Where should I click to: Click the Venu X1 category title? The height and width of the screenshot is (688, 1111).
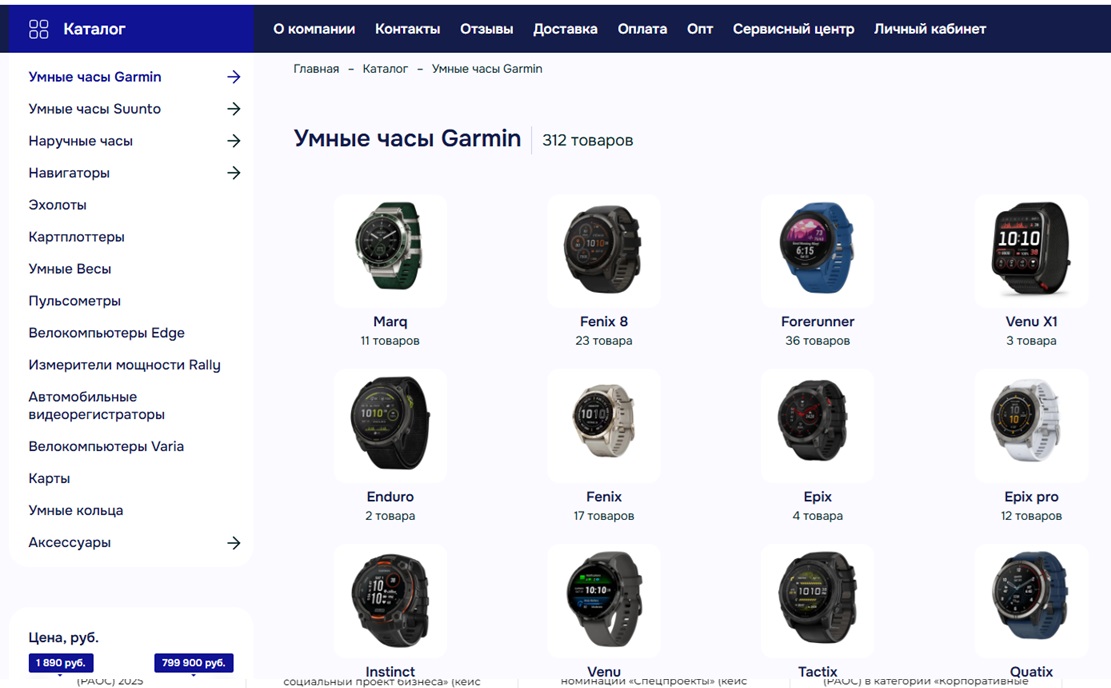1031,322
